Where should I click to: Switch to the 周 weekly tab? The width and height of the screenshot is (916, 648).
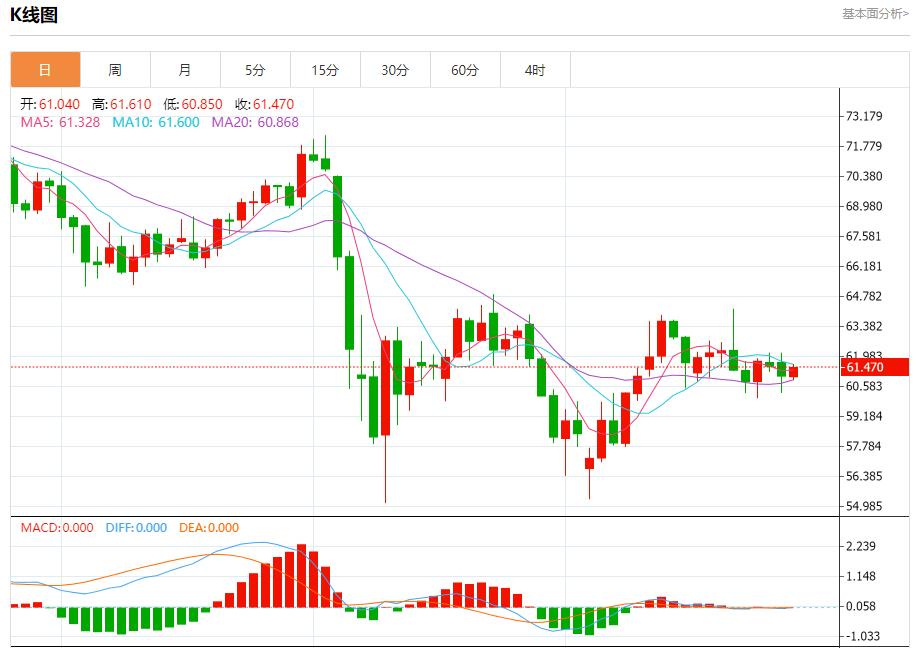[115, 70]
